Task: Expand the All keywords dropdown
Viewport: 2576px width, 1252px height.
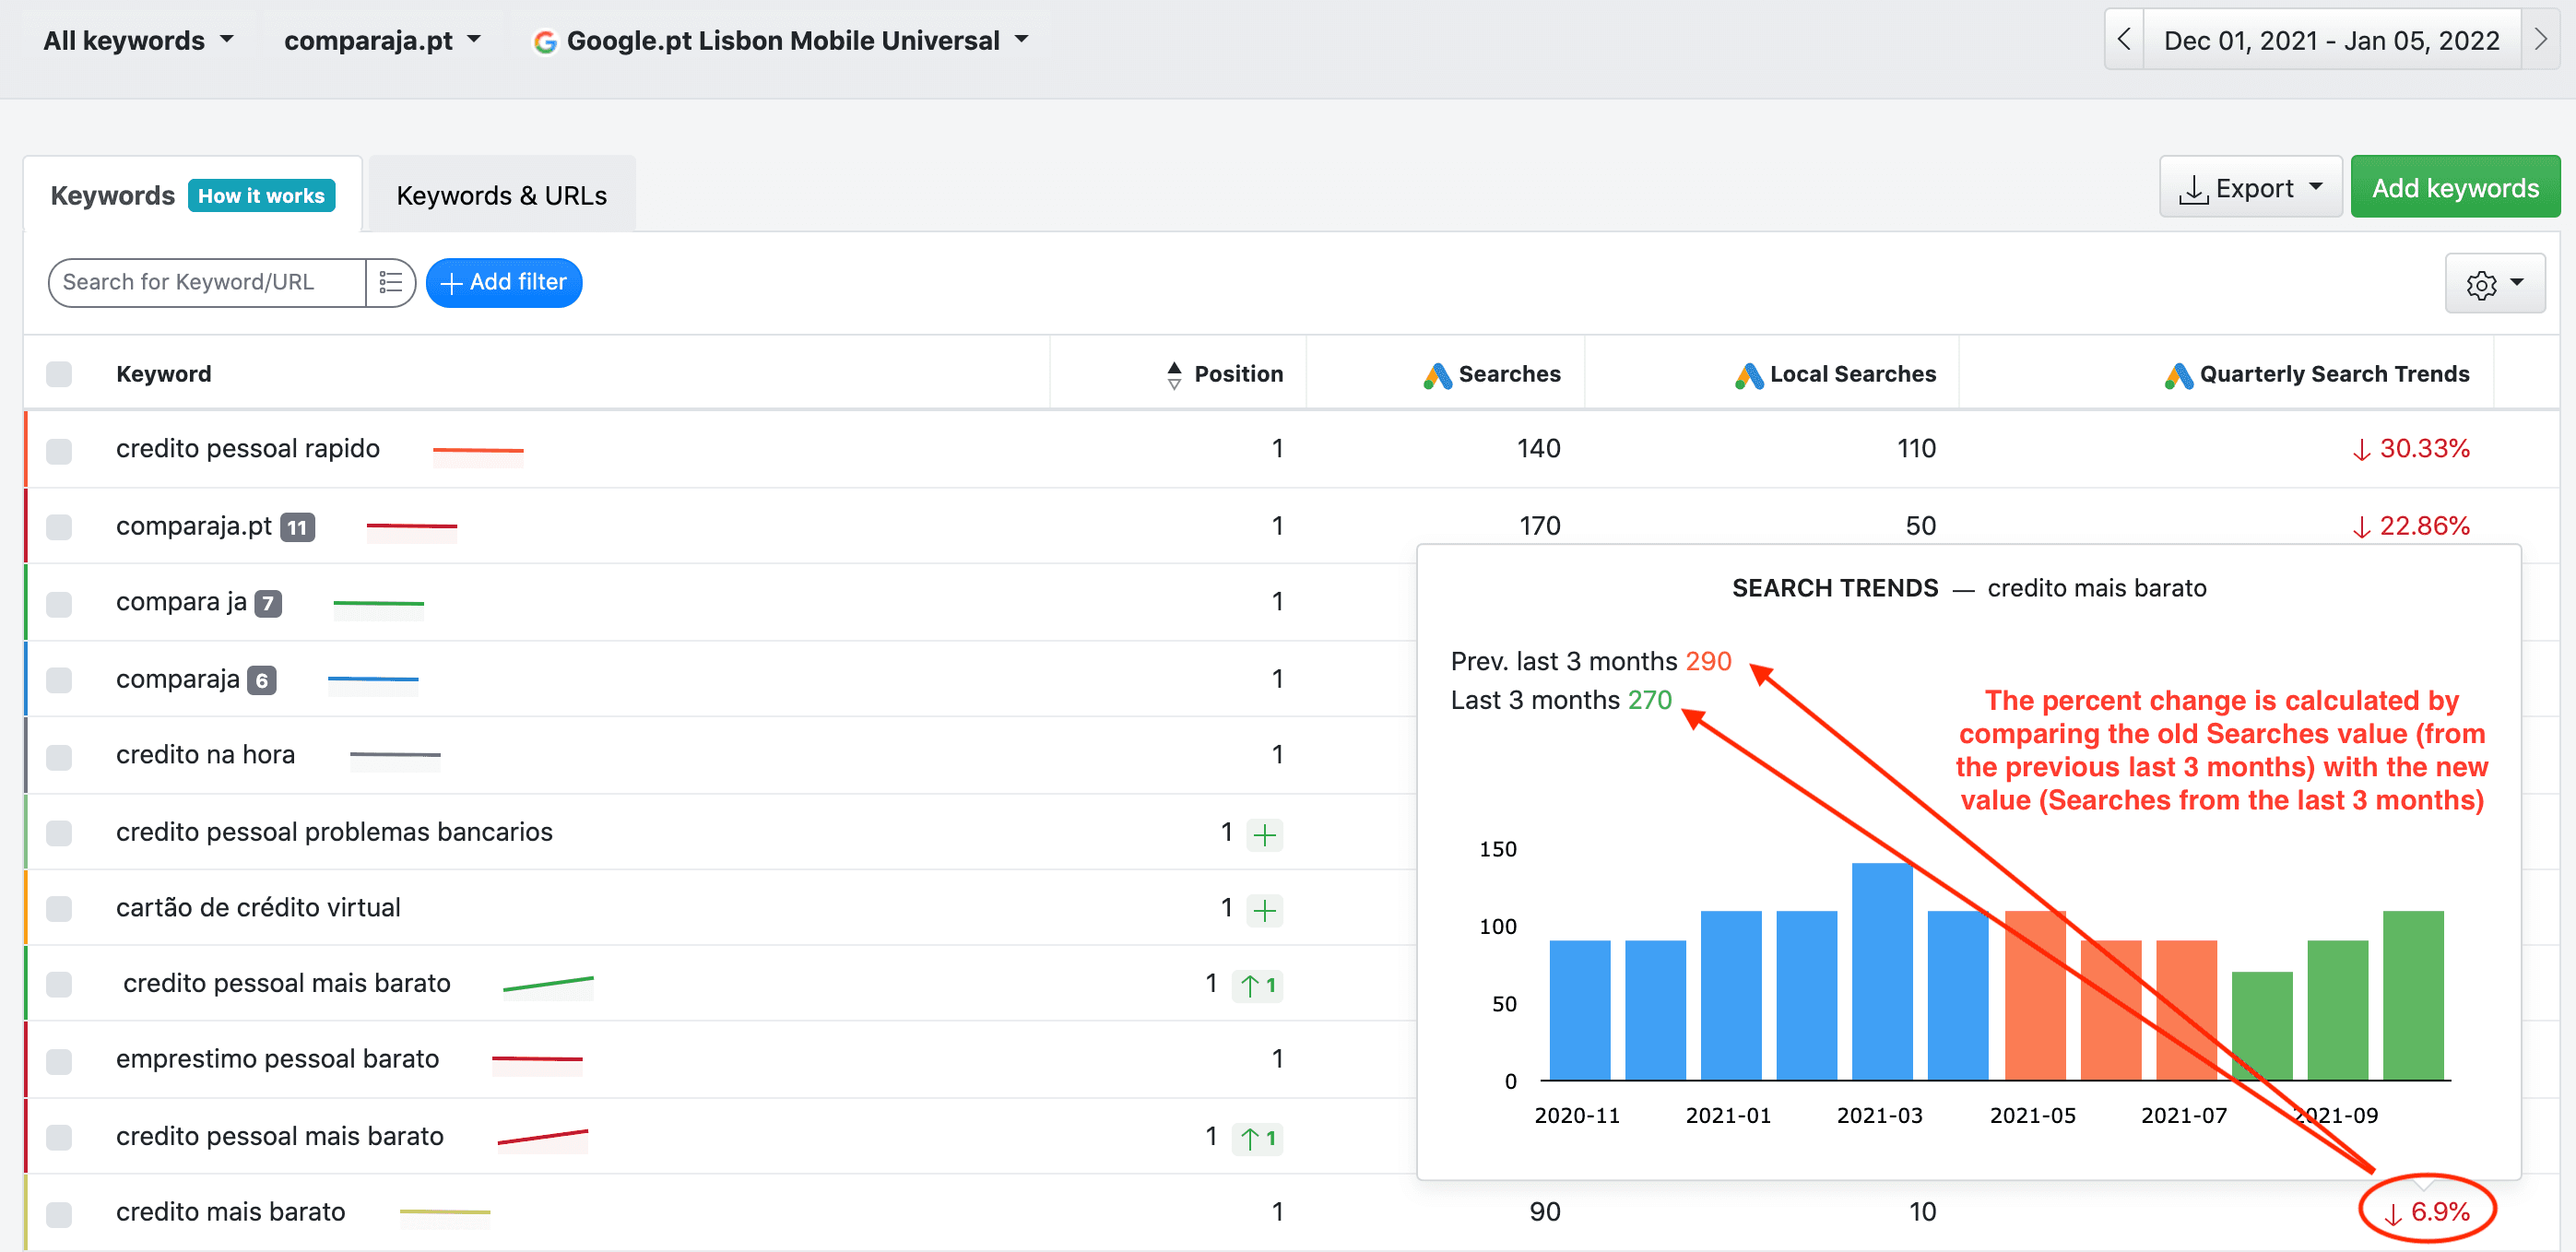Action: pos(138,41)
